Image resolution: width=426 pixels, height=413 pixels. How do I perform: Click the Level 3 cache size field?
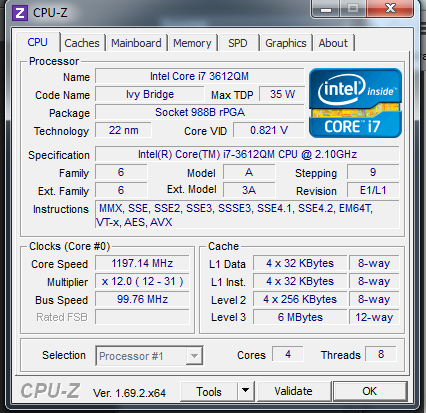(x=300, y=317)
